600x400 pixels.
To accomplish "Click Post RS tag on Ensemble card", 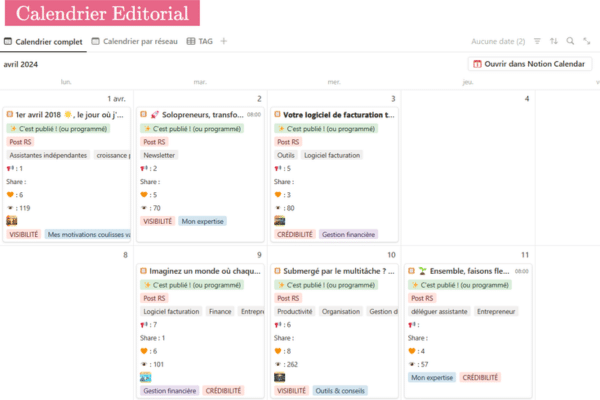I will [422, 298].
